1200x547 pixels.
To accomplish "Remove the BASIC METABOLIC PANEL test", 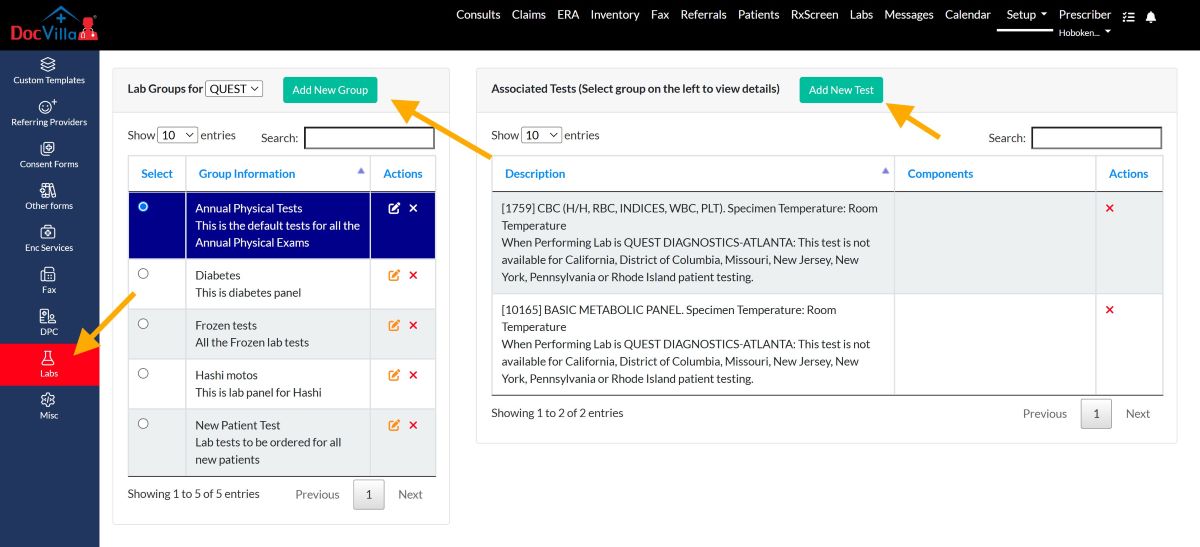I will pos(1109,310).
